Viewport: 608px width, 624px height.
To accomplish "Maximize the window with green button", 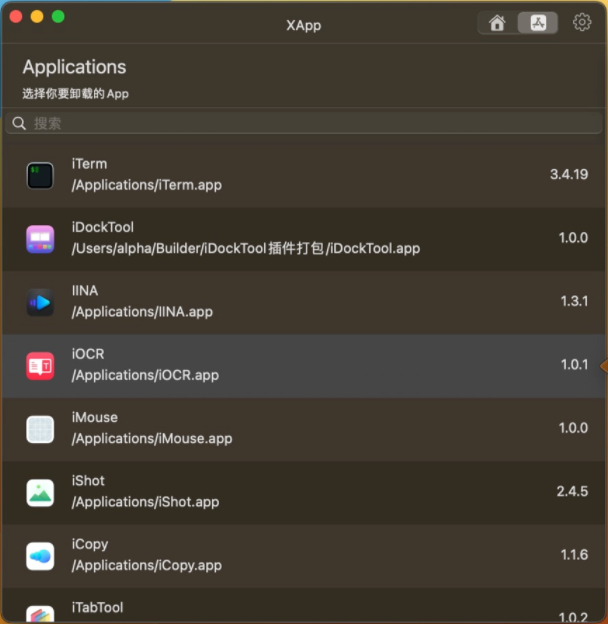I will [x=58, y=17].
